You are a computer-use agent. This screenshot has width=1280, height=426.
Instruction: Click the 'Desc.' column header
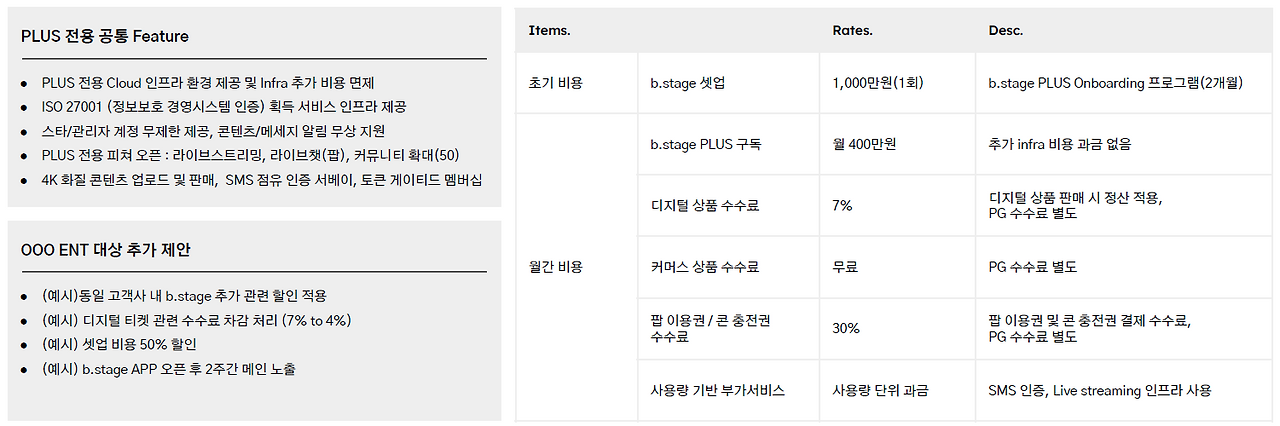point(1006,31)
